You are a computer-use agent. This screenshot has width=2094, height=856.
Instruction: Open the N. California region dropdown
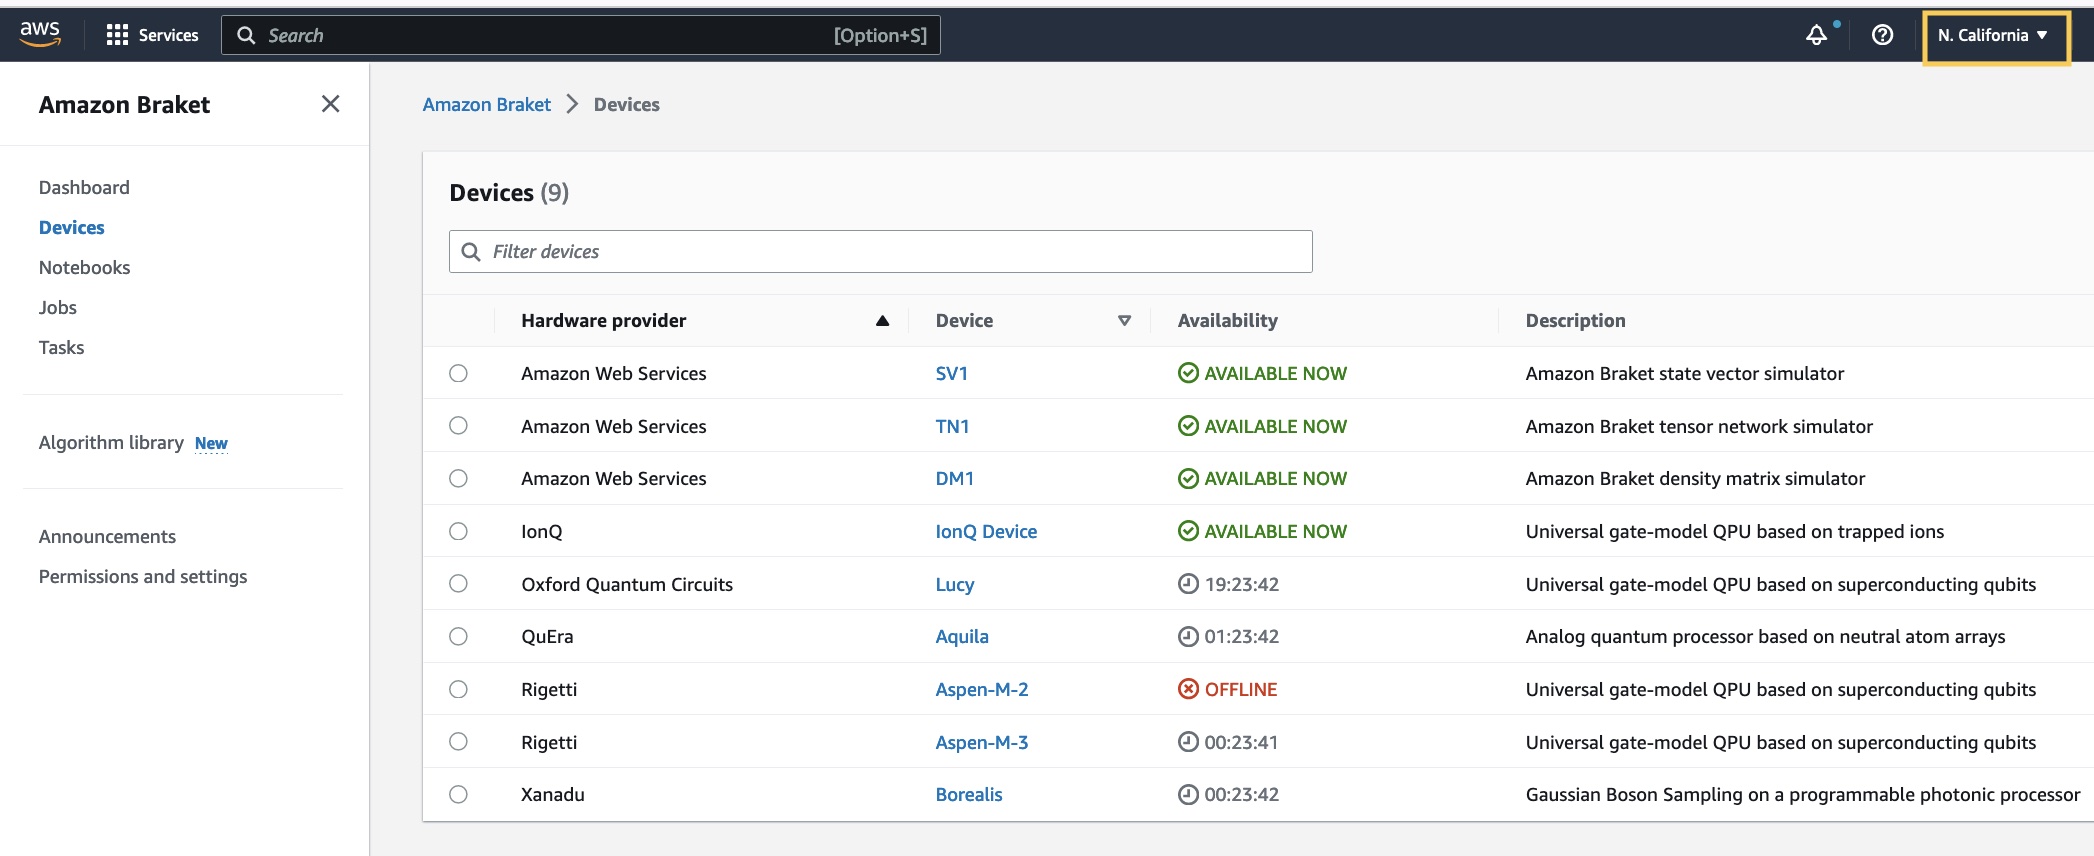click(1995, 36)
